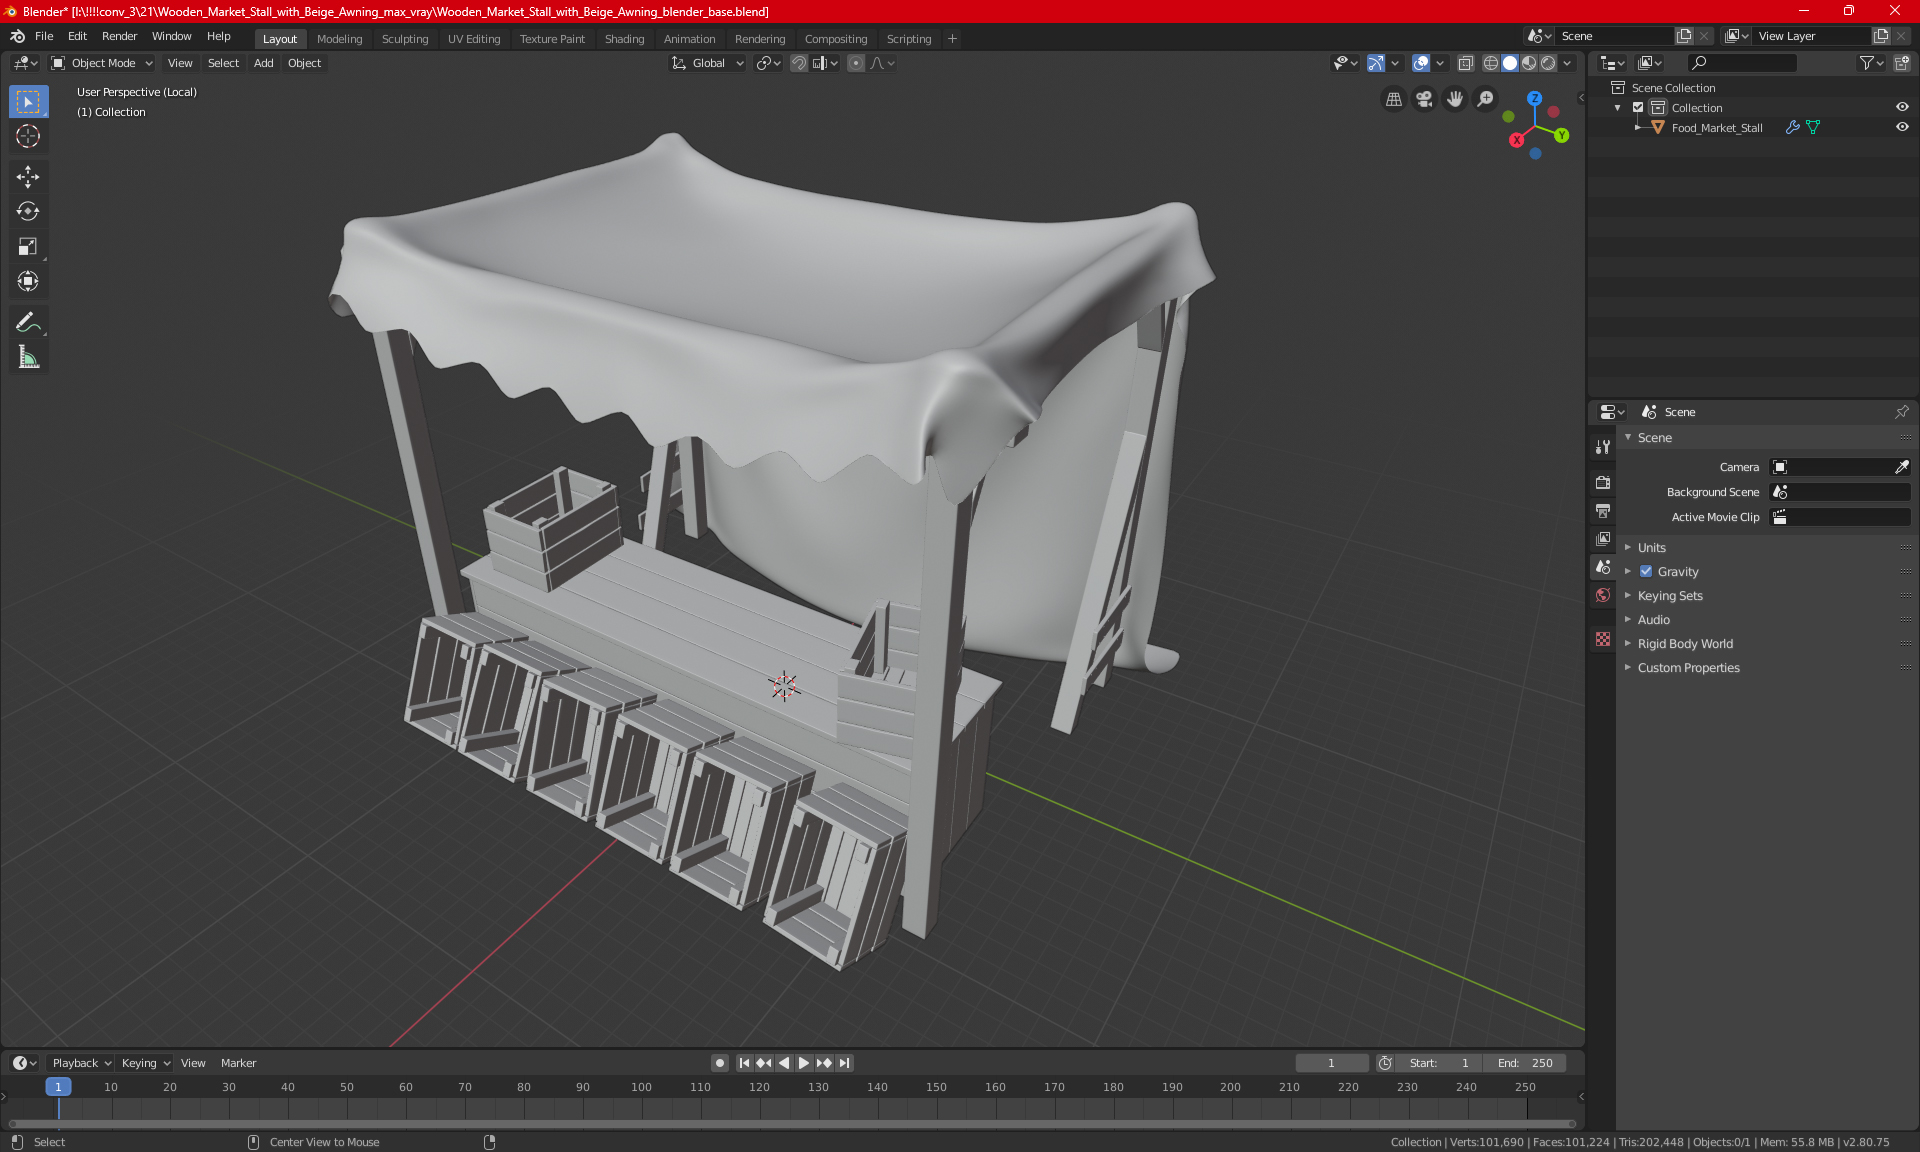Play the animation forward

point(803,1063)
